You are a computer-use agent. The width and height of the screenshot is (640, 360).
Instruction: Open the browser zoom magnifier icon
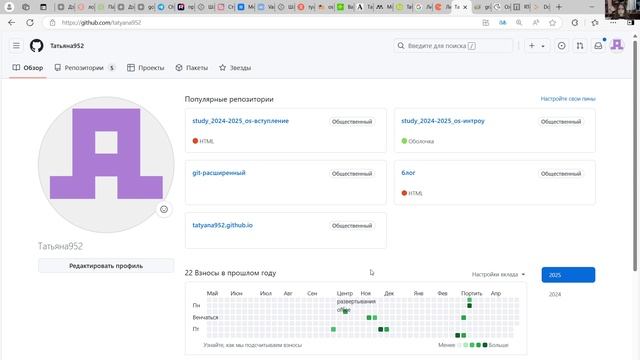coord(519,23)
